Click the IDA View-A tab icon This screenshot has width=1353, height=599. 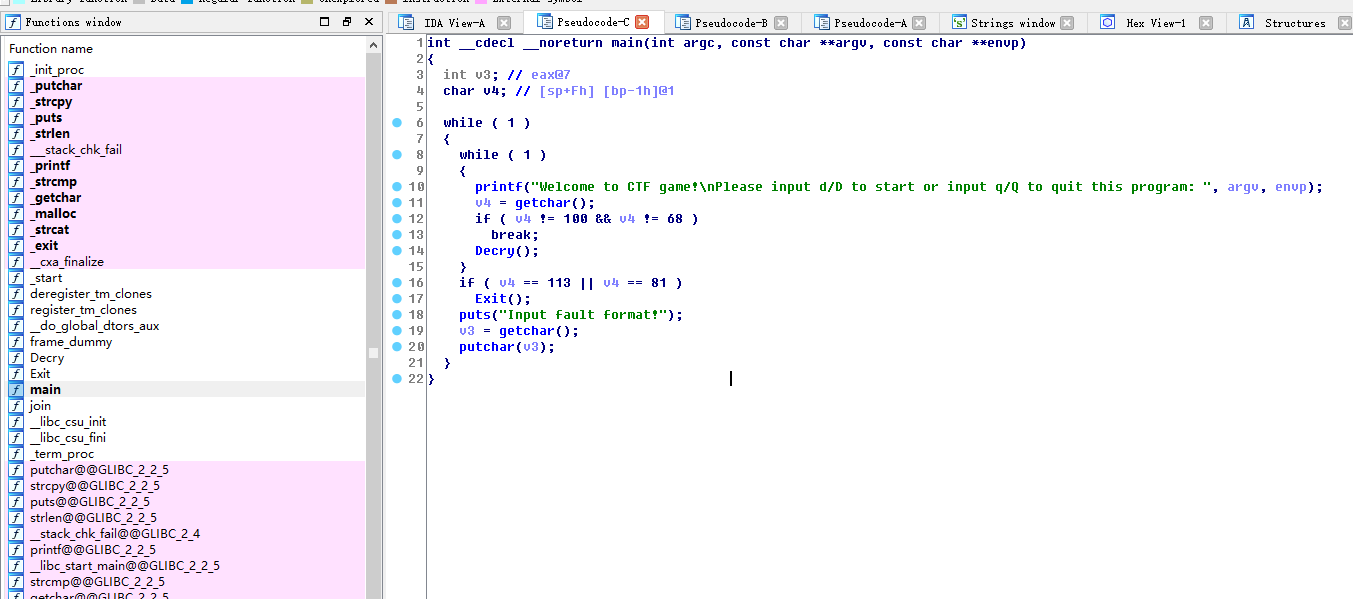(x=407, y=23)
